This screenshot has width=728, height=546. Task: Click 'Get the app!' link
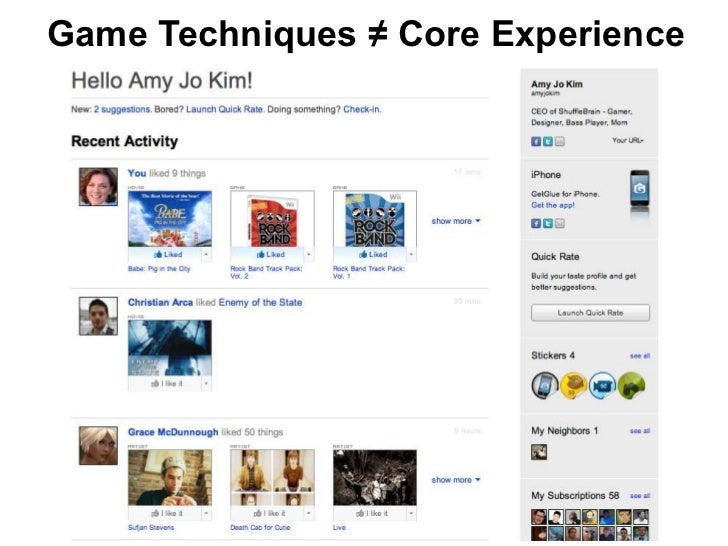tap(552, 205)
